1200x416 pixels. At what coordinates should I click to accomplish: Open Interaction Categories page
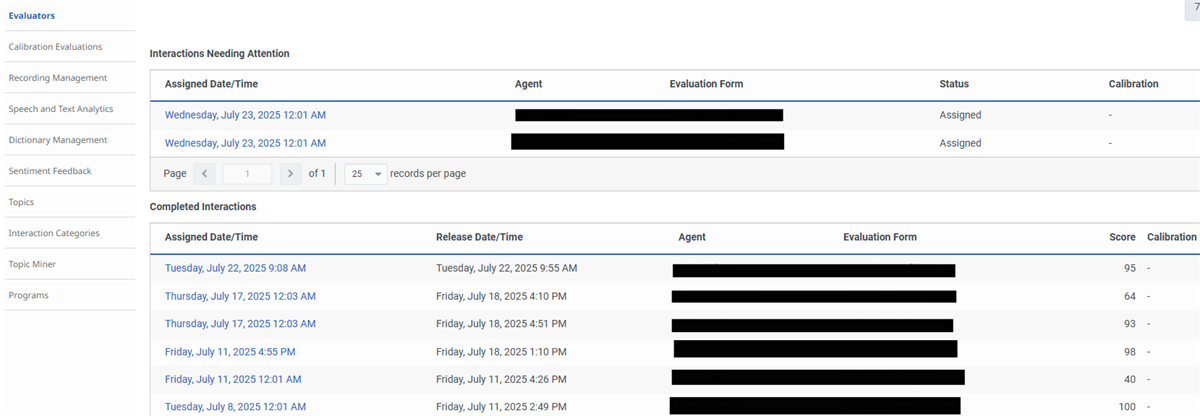pyautogui.click(x=53, y=232)
